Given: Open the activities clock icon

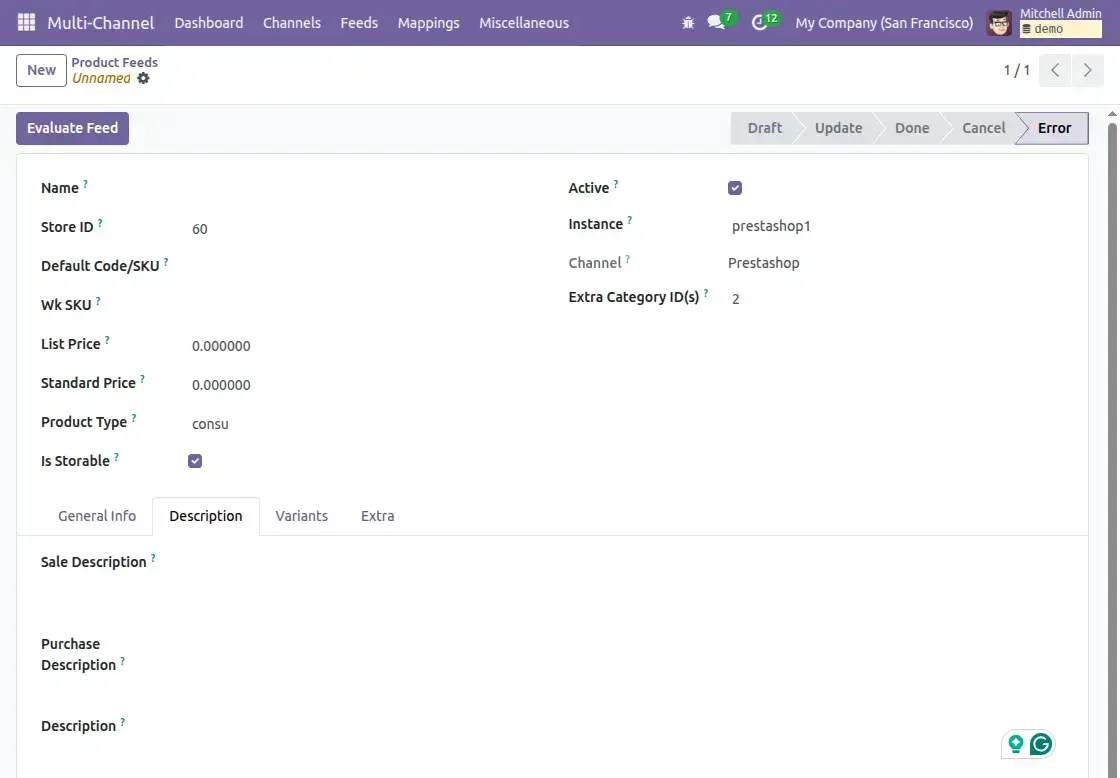Looking at the screenshot, I should [x=759, y=22].
